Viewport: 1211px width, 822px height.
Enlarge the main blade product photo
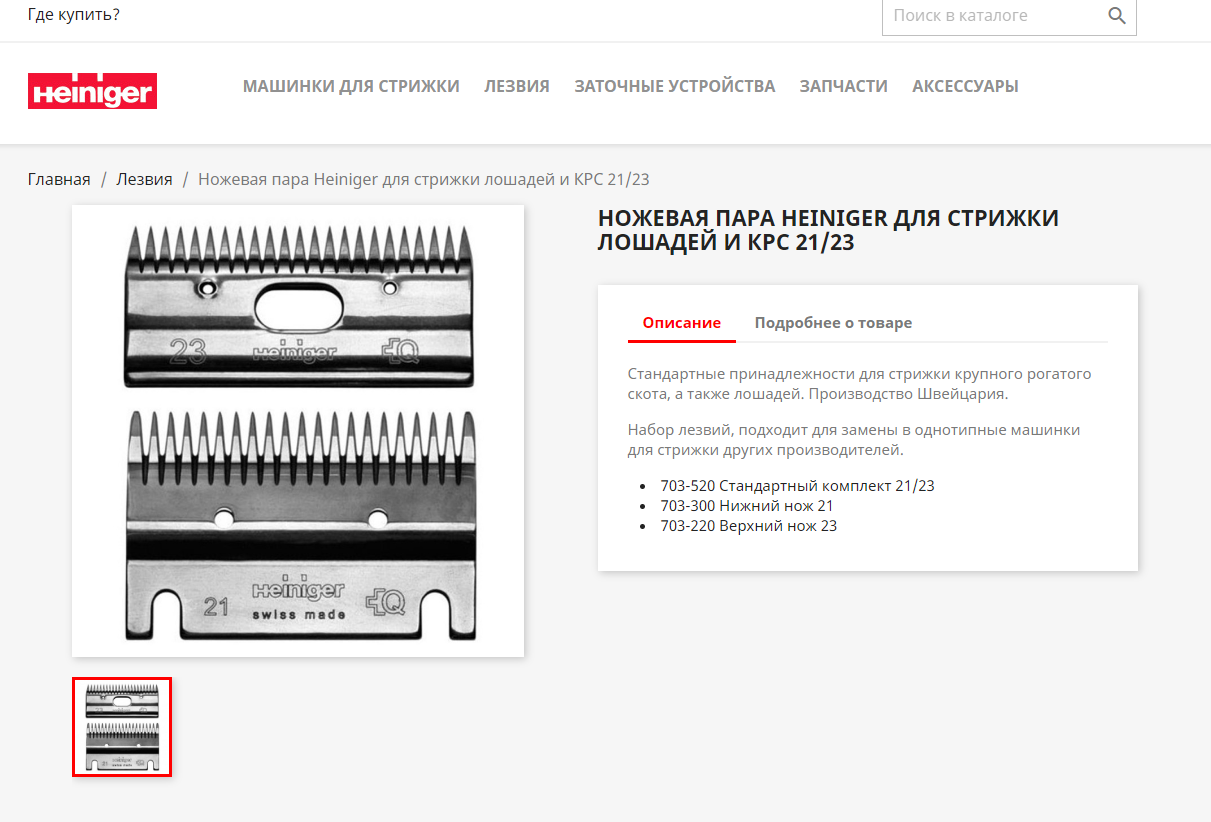[298, 431]
